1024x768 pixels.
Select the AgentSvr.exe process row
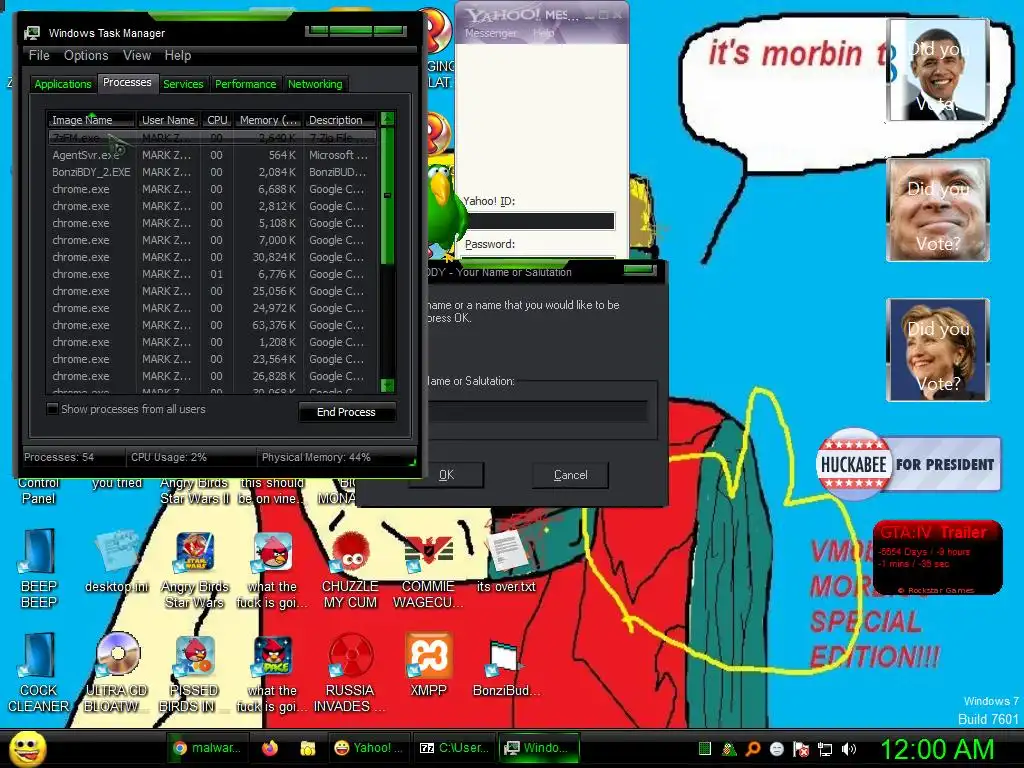pyautogui.click(x=212, y=155)
